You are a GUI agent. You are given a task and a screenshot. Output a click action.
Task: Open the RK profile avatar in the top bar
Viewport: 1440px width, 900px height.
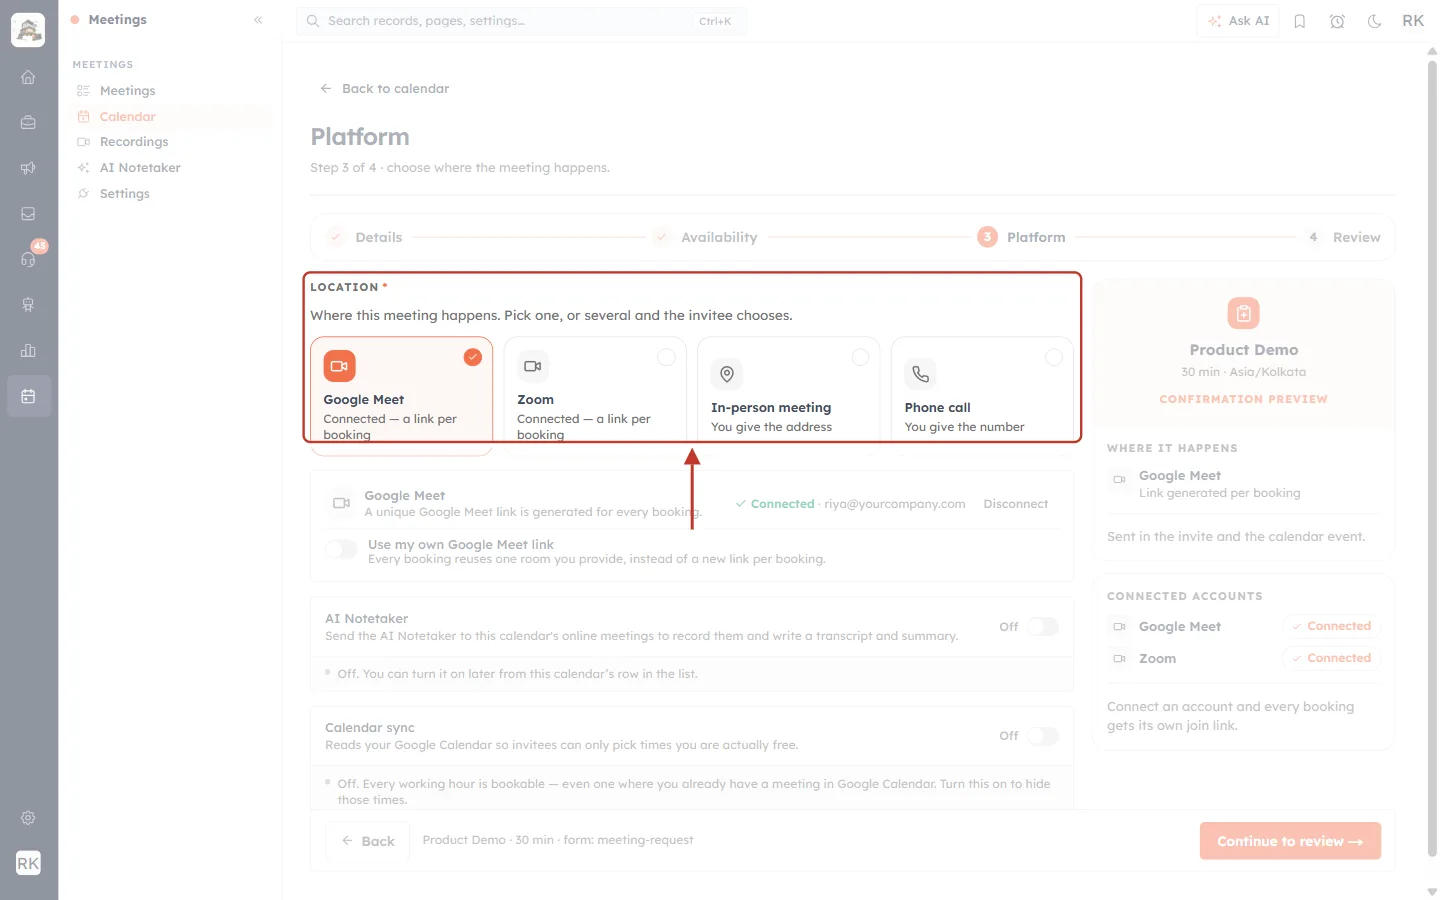pos(1413,21)
